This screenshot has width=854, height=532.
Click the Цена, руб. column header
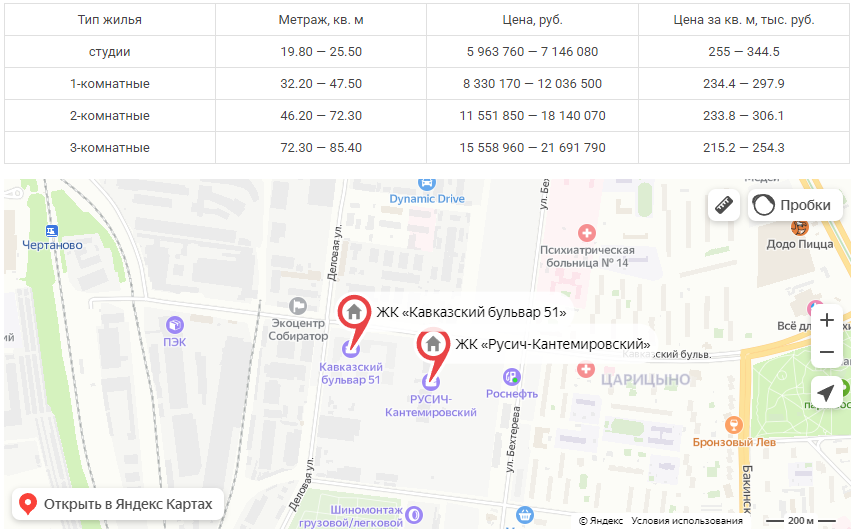[x=532, y=20]
